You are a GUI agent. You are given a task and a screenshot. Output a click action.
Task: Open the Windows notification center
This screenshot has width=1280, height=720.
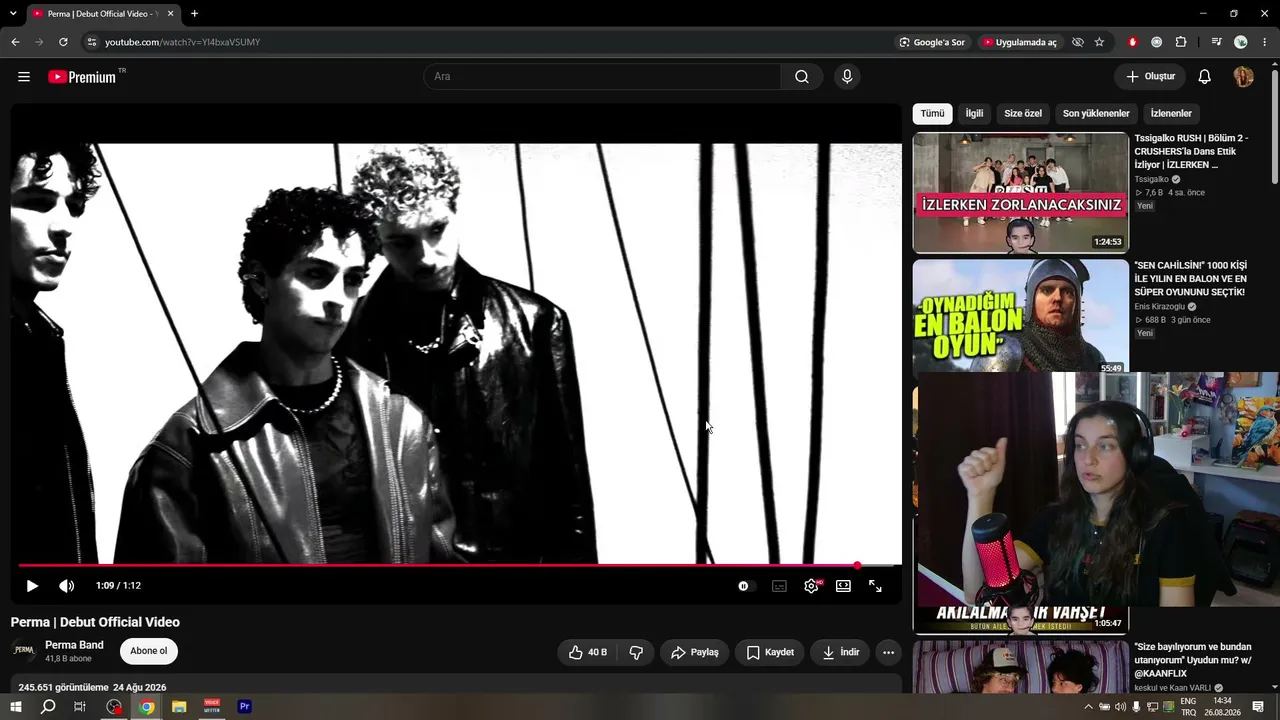[x=1258, y=707]
